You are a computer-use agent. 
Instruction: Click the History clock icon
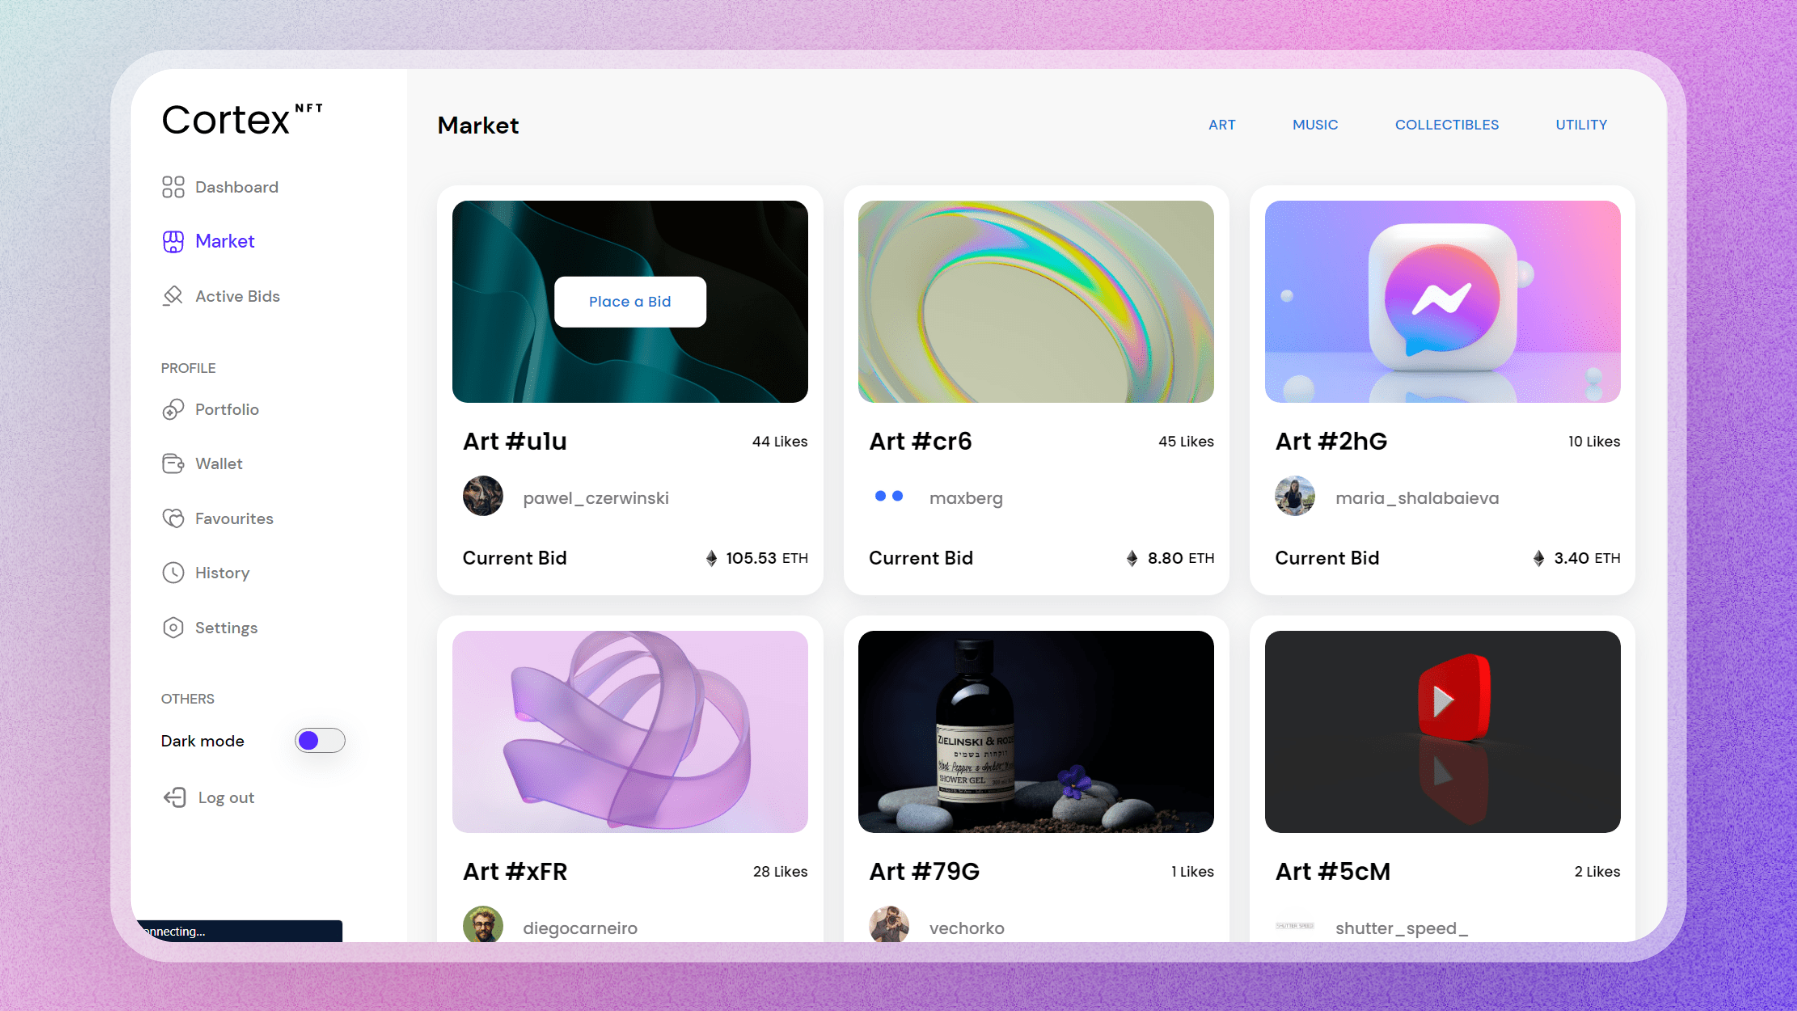click(x=173, y=573)
